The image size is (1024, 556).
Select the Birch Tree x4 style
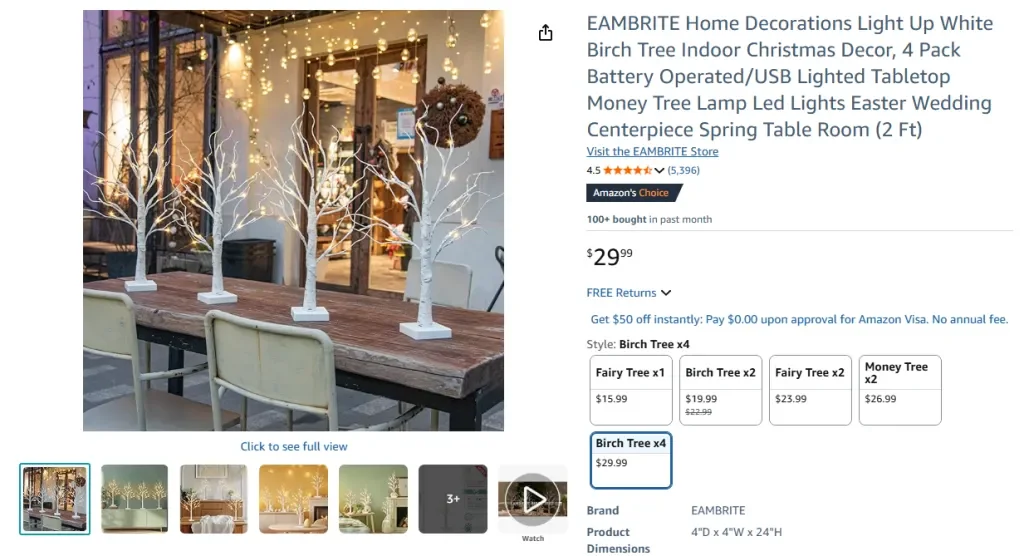click(630, 460)
